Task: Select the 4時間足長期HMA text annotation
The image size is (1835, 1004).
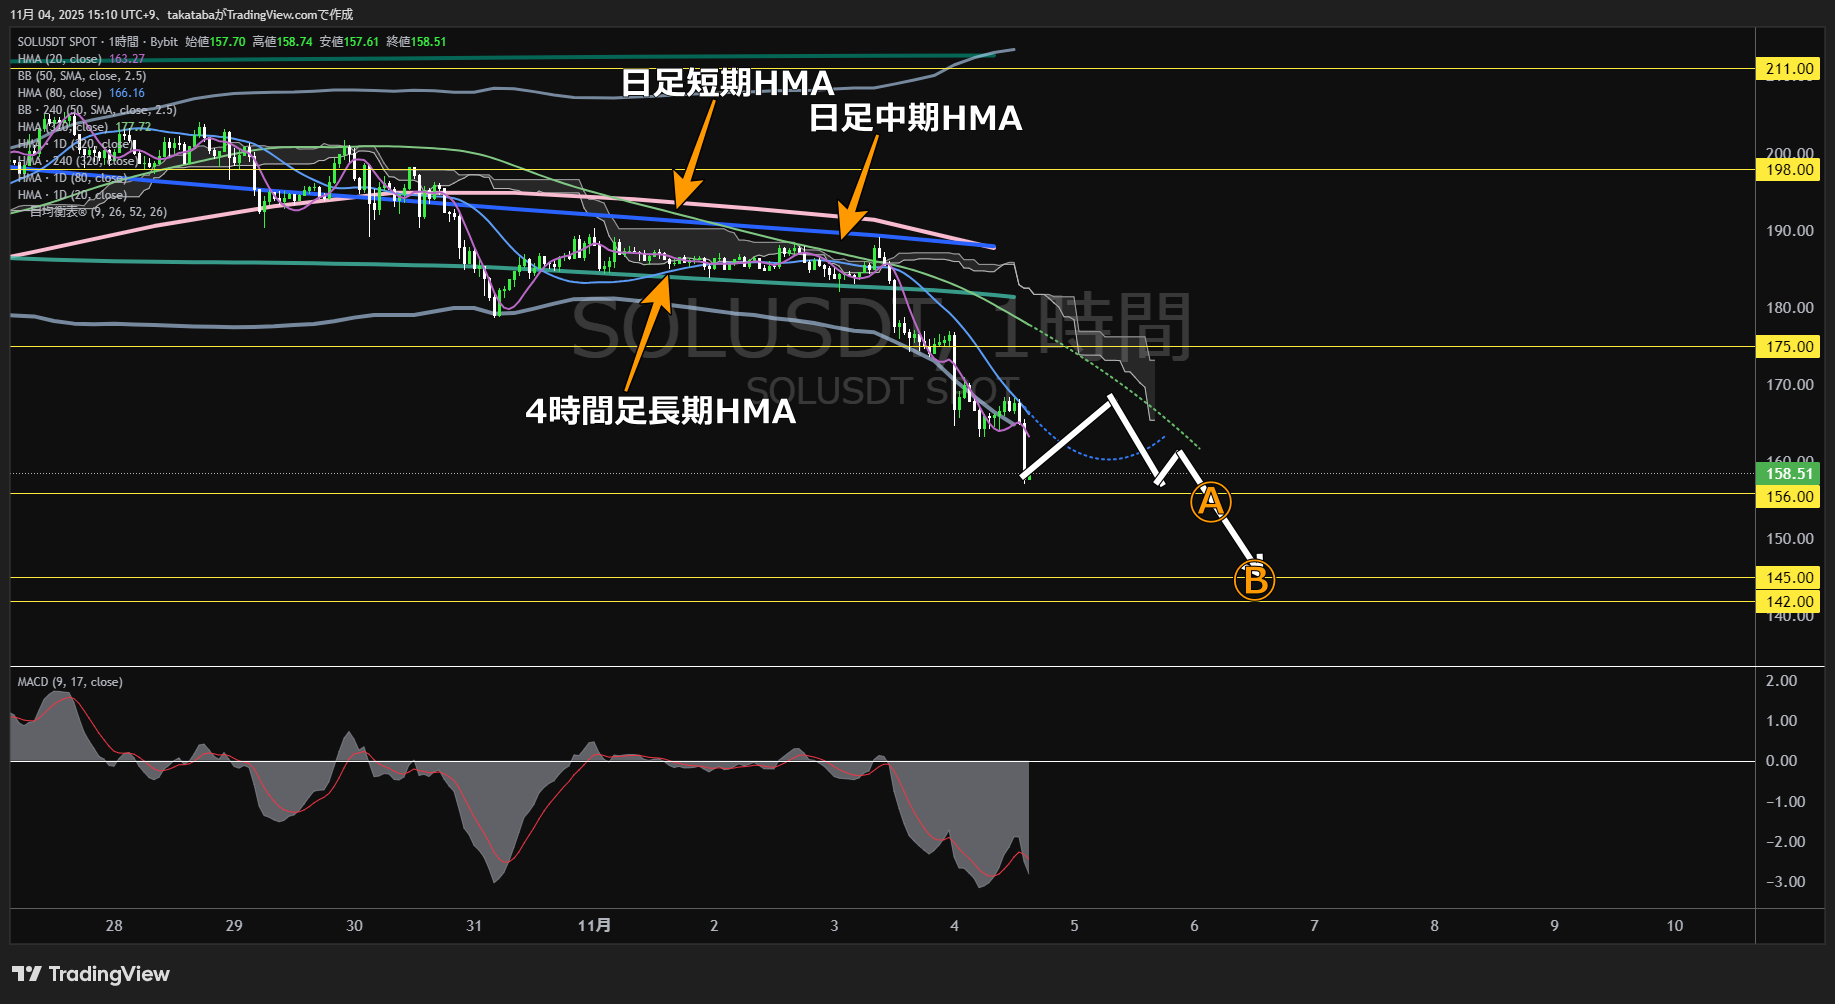Action: click(660, 411)
